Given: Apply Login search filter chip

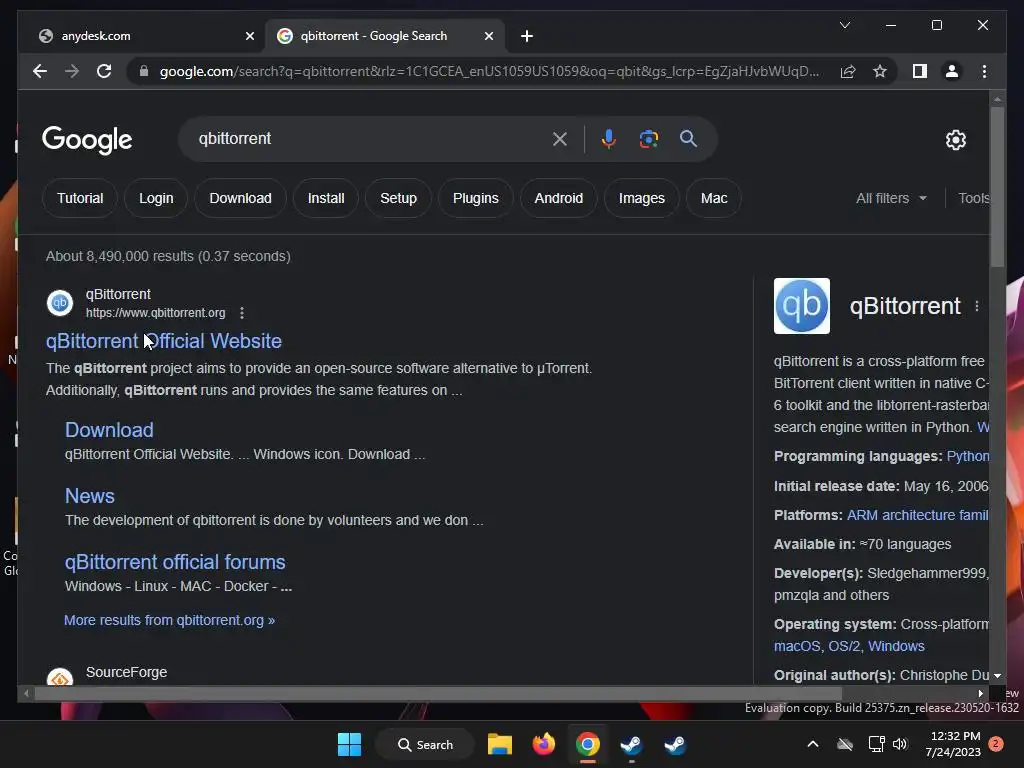Looking at the screenshot, I should pos(156,198).
